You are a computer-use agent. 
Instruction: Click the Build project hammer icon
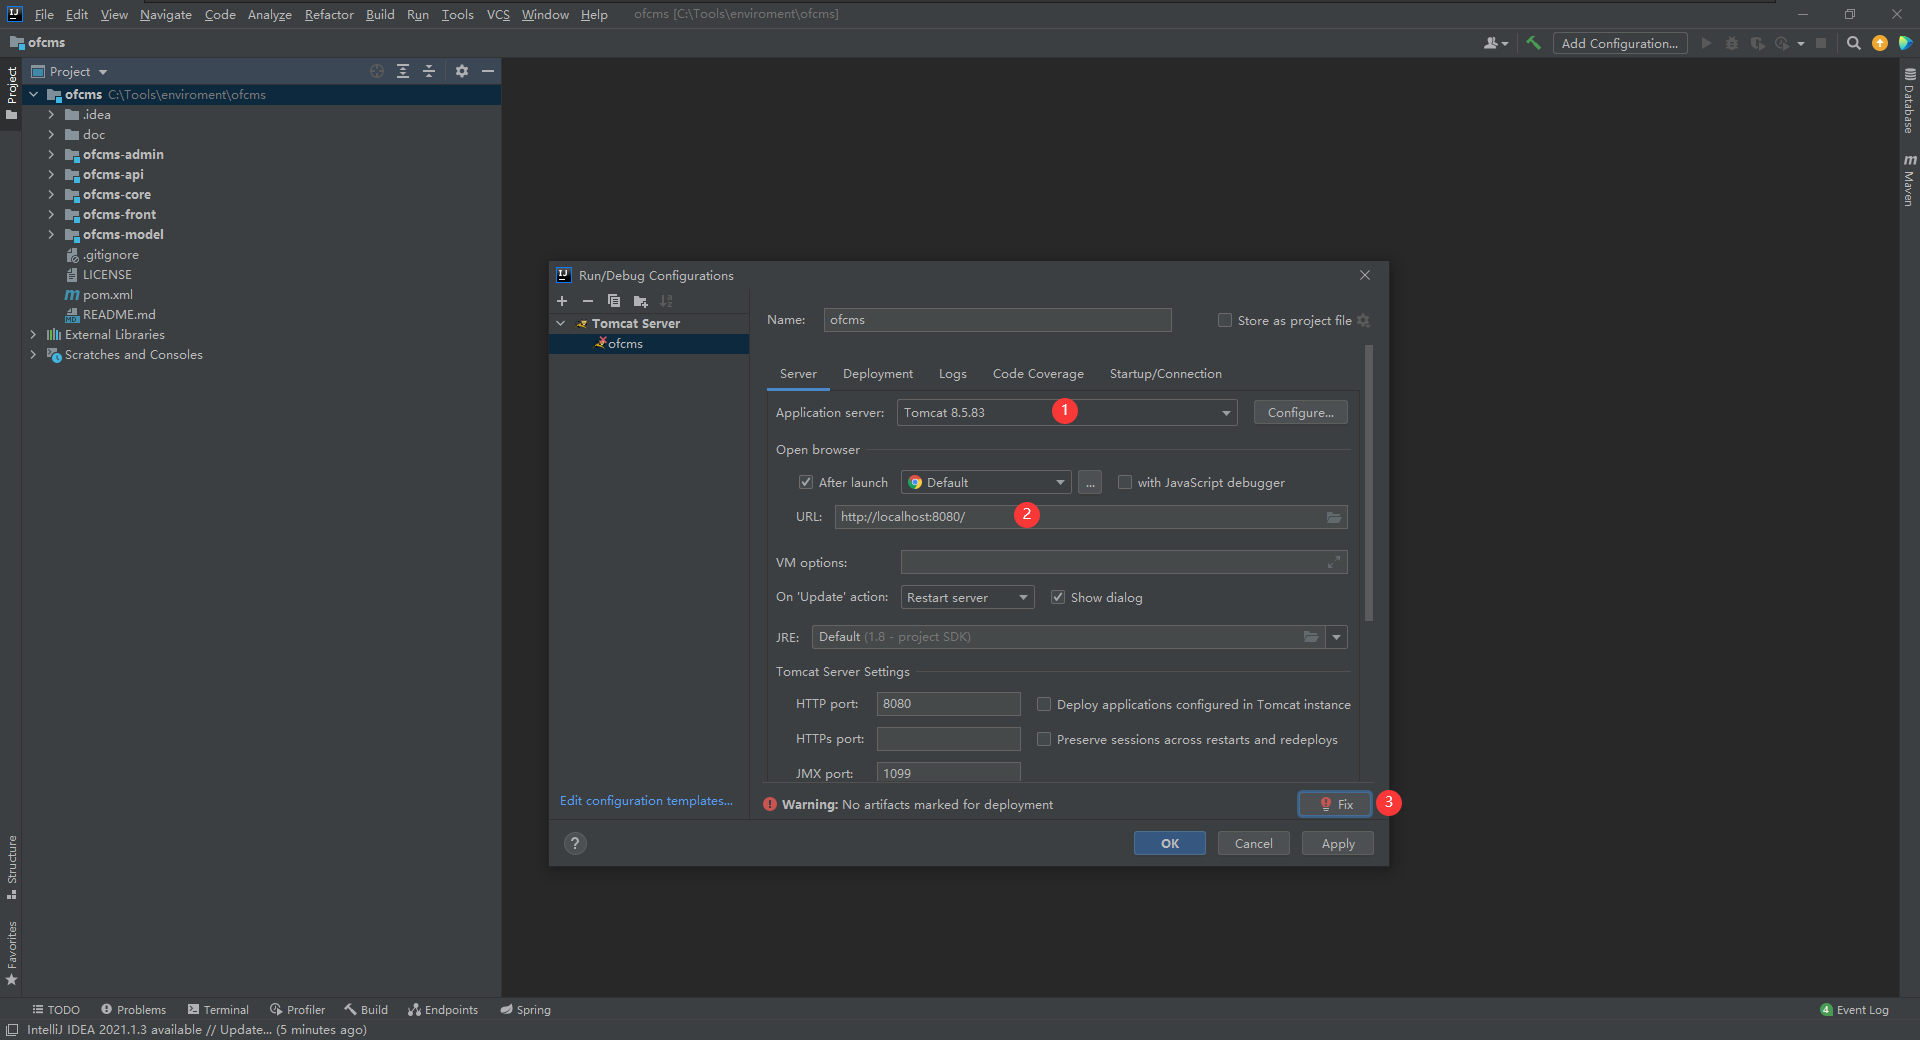click(x=1533, y=43)
